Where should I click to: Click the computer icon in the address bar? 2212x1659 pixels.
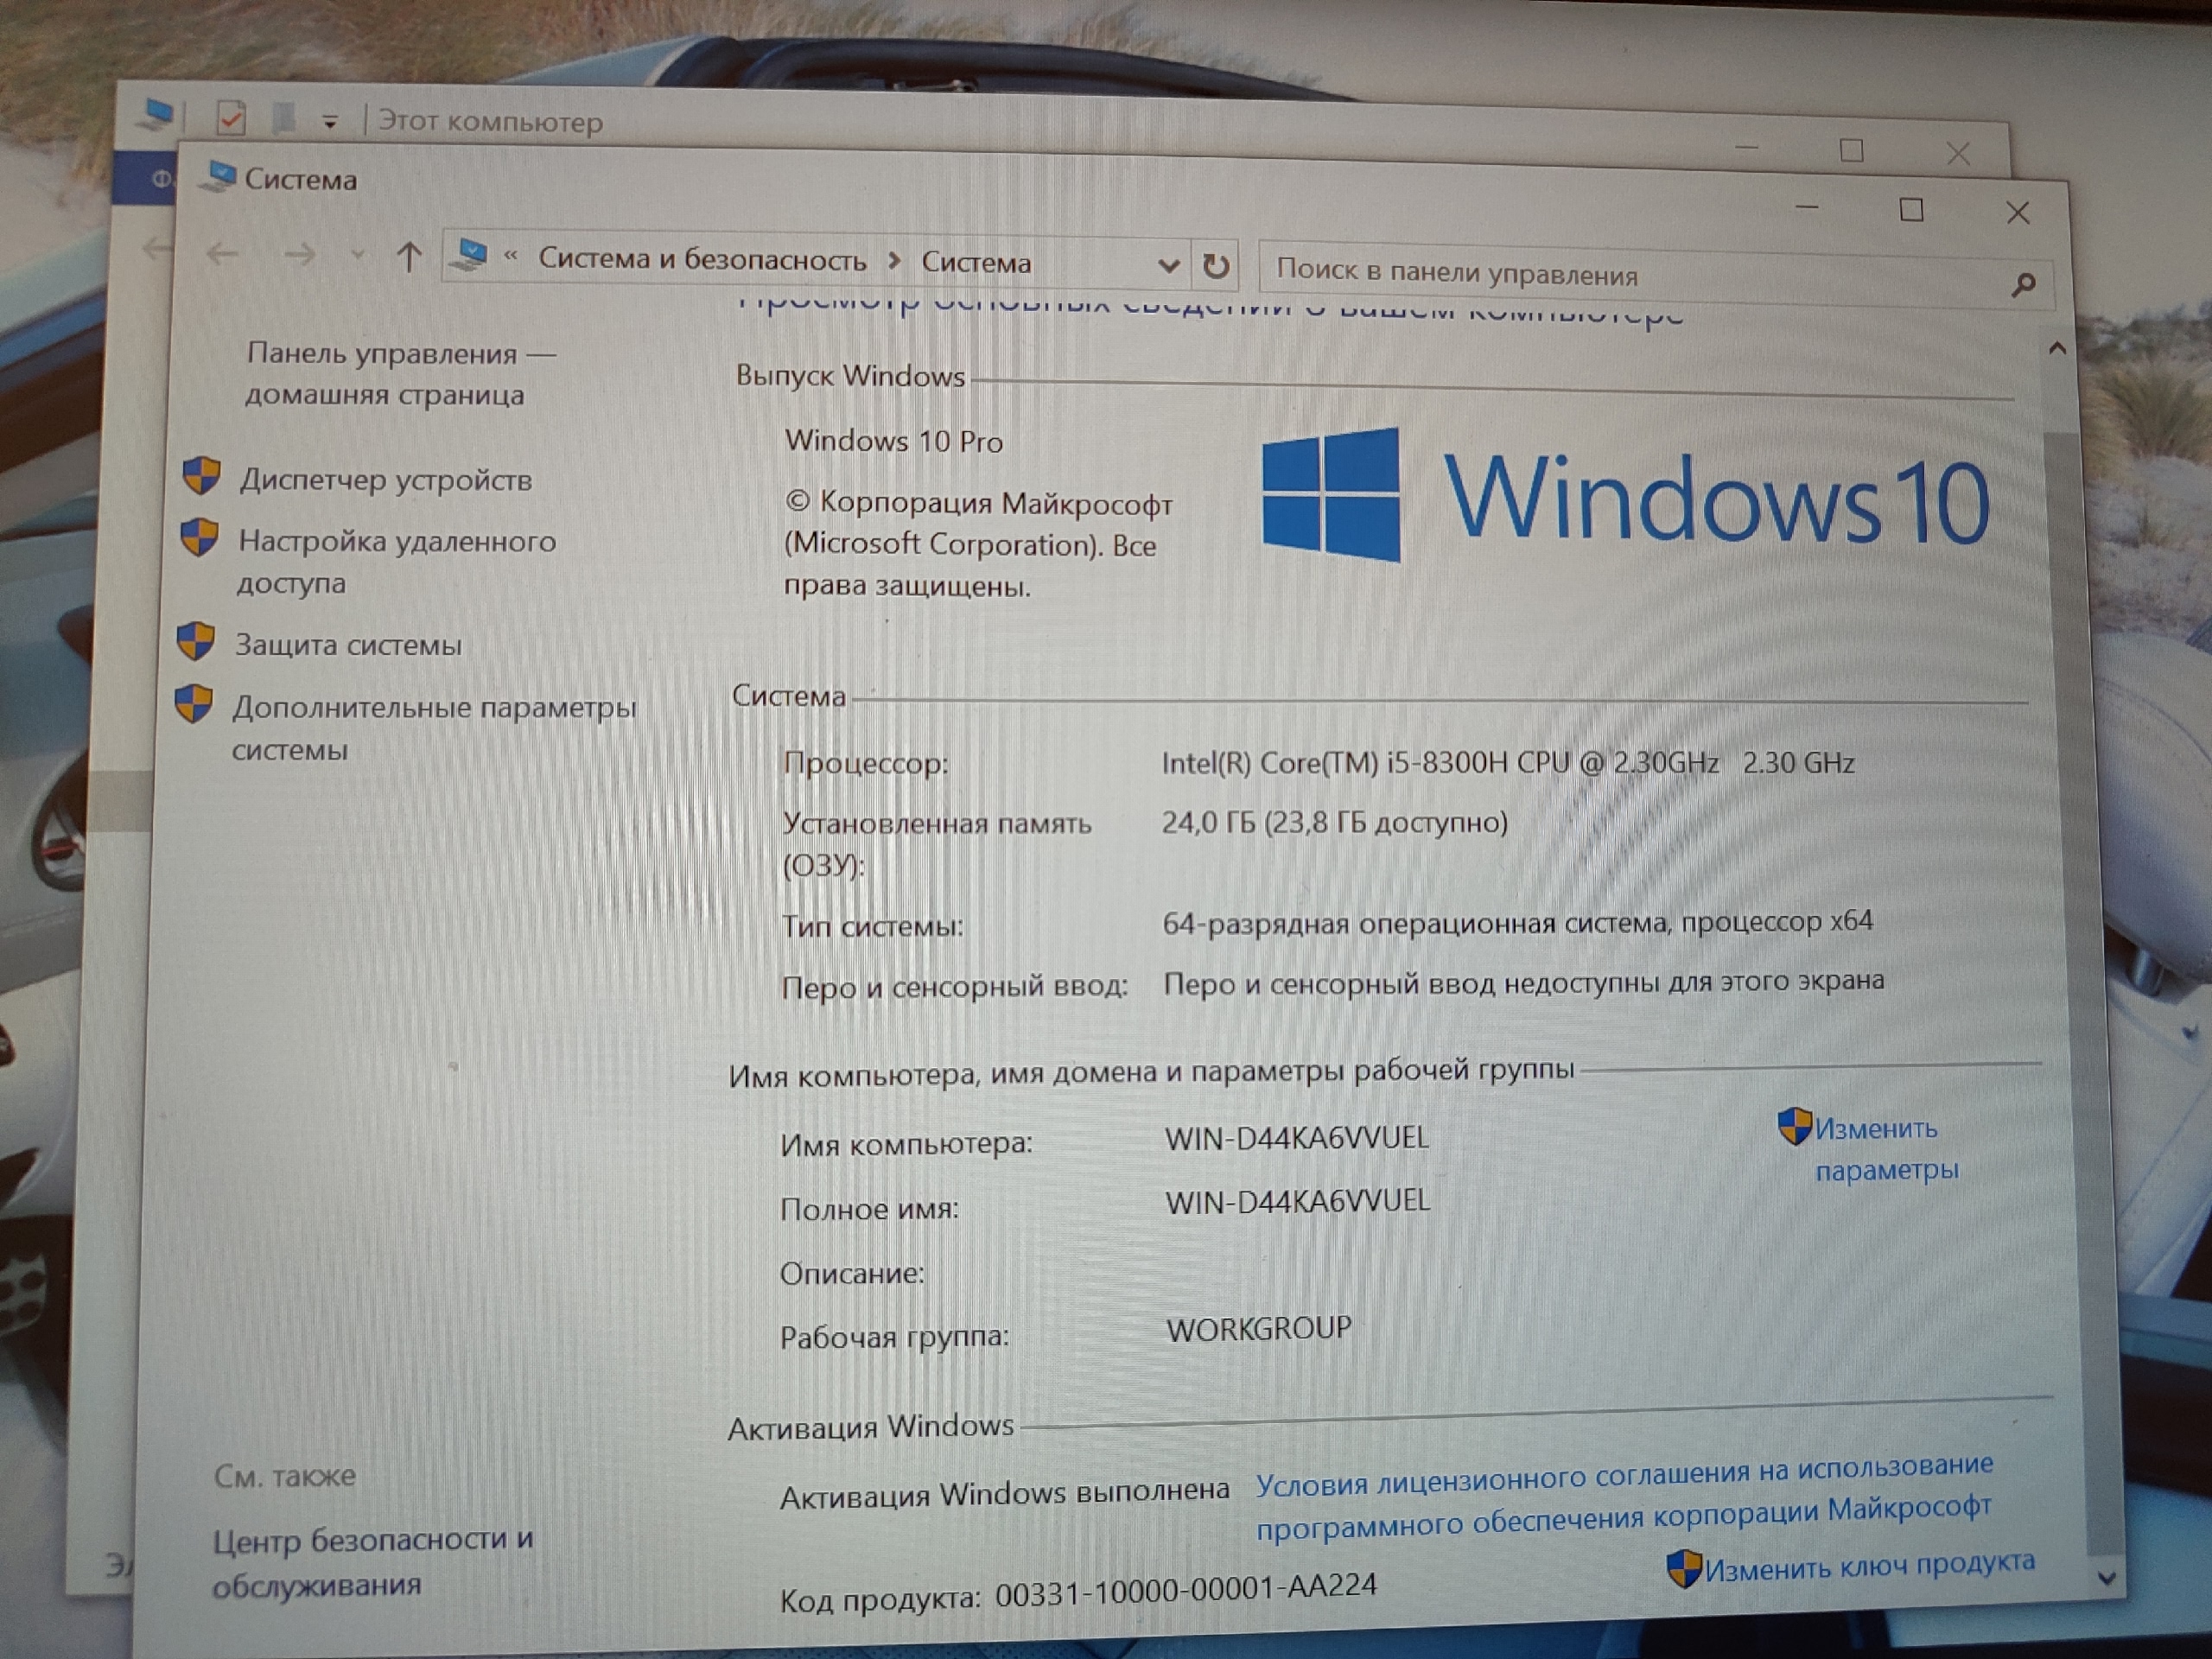pos(468,255)
